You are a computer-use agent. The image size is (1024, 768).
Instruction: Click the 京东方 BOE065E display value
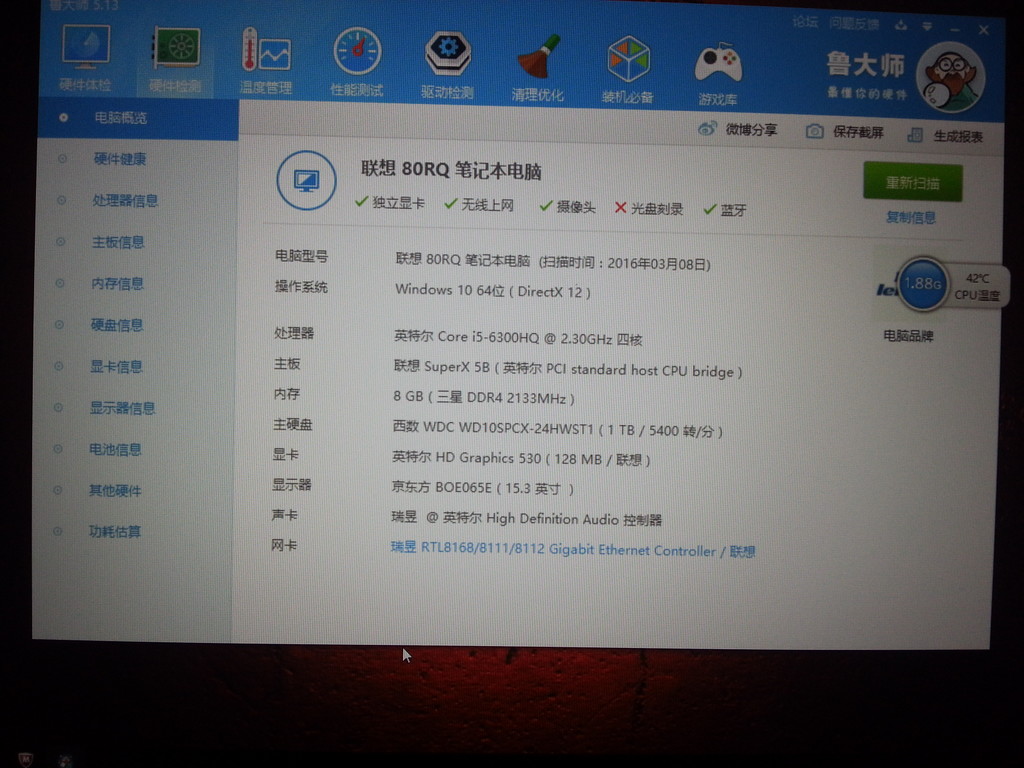(482, 488)
